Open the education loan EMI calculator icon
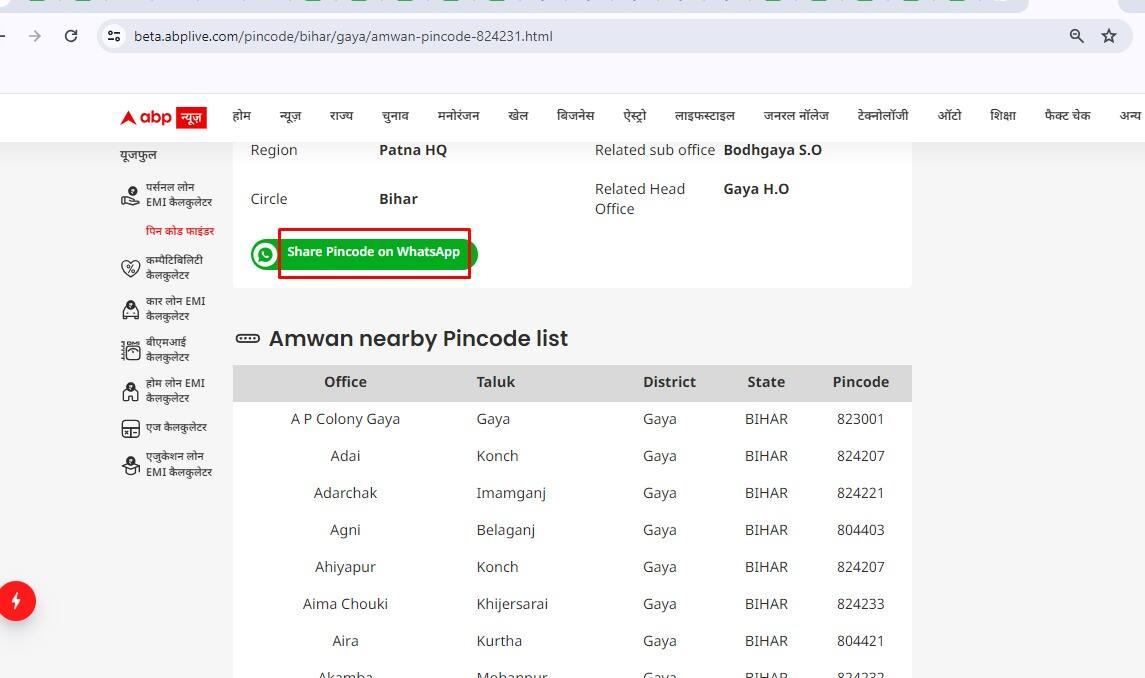 130,465
